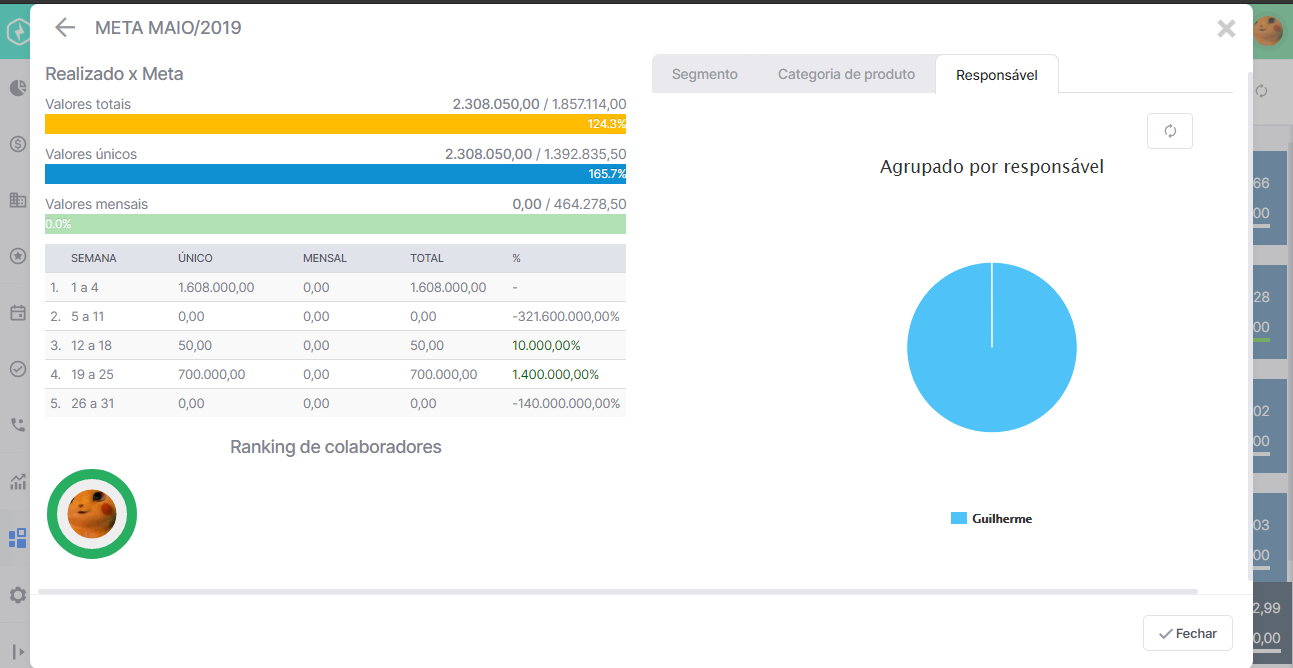Click the Fechar button
Viewport: 1293px width, 668px height.
tap(1188, 634)
